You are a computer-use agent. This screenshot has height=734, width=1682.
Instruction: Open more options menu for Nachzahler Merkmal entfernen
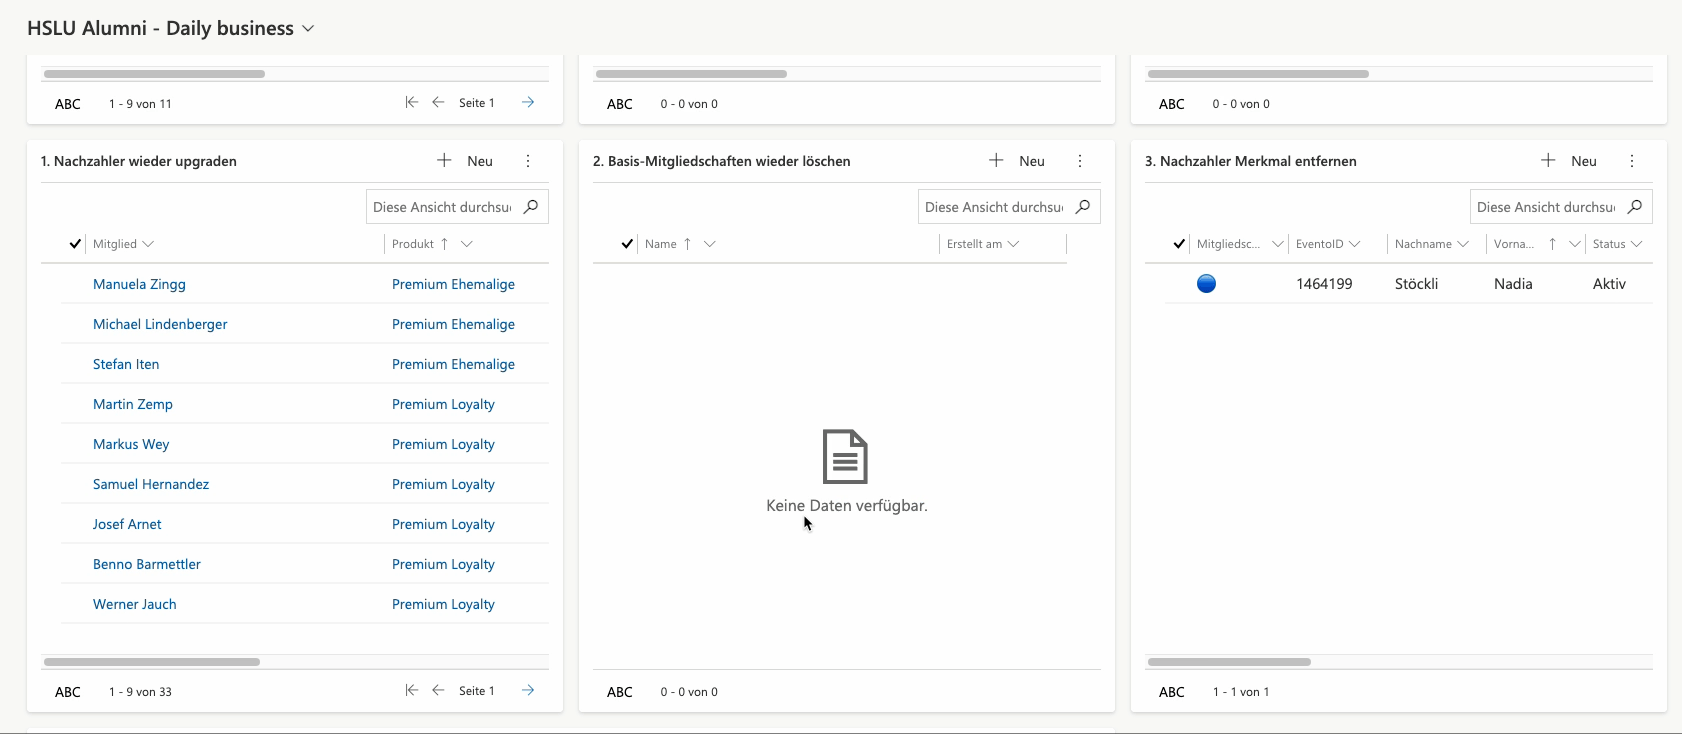pyautogui.click(x=1632, y=161)
